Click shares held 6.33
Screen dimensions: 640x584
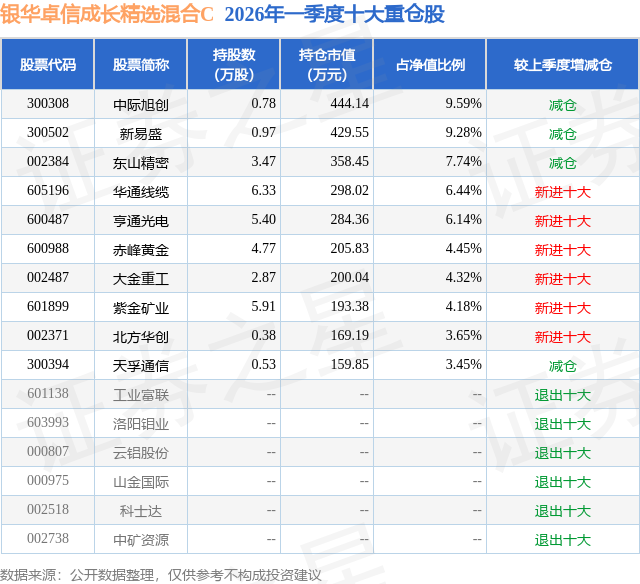264,191
